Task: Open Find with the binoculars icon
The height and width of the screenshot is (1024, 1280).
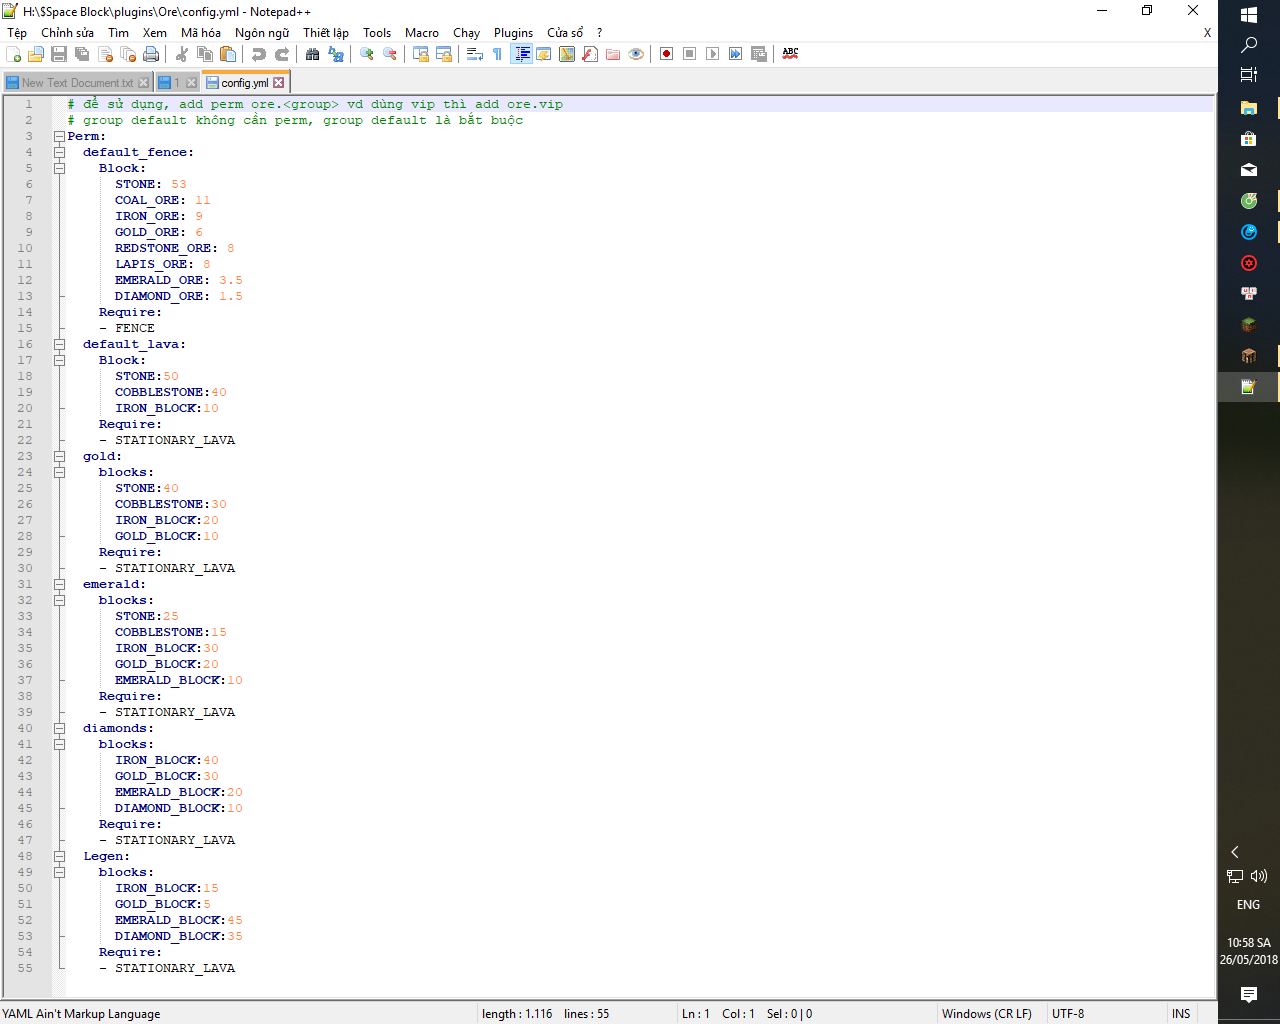Action: coord(313,54)
